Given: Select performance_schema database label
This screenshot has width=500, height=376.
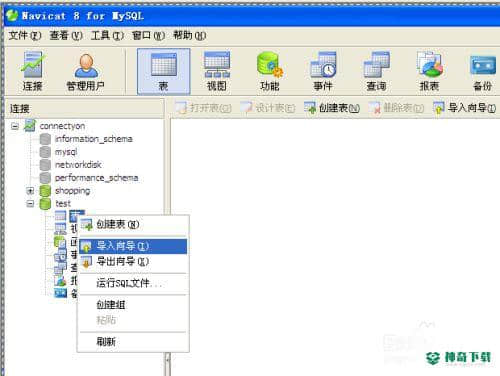Looking at the screenshot, I should 96,178.
